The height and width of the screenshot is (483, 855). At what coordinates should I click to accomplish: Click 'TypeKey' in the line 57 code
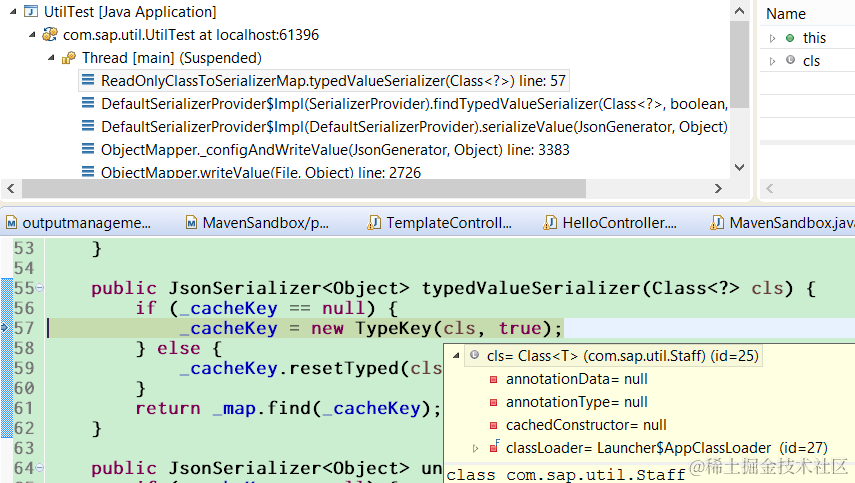393,328
